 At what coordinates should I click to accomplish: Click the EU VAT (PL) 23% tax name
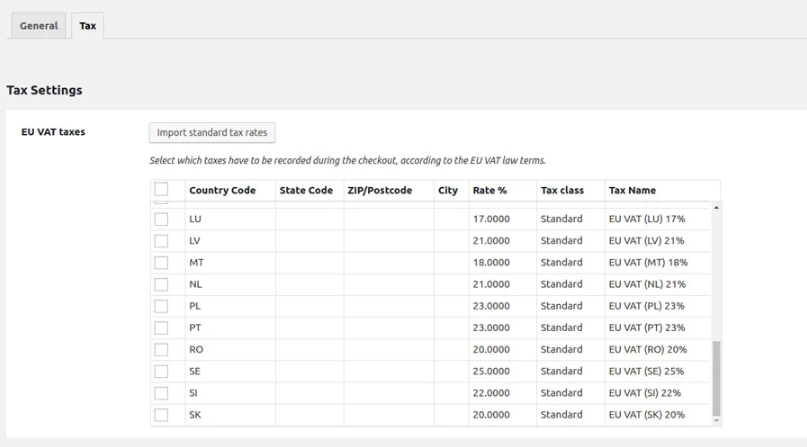pyautogui.click(x=646, y=306)
